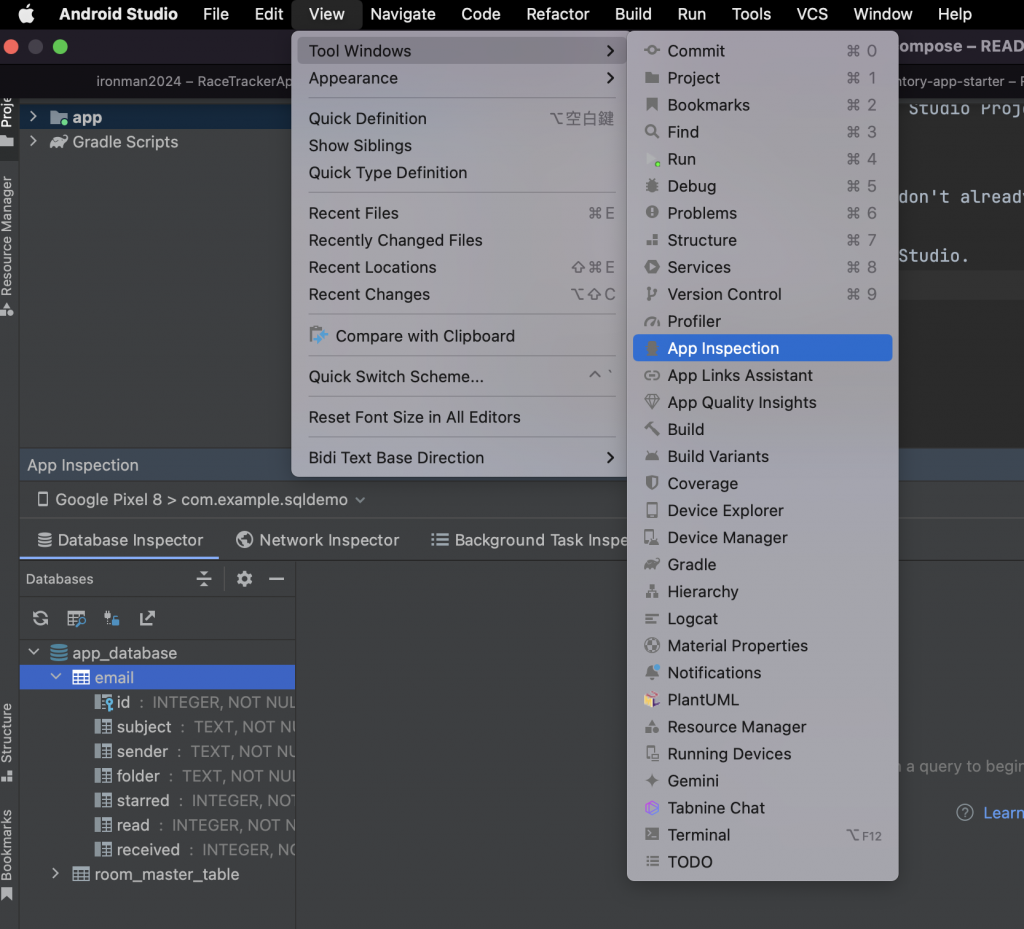Click the ironman2024 – RaceTrackerApp project tab

pyautogui.click(x=193, y=81)
